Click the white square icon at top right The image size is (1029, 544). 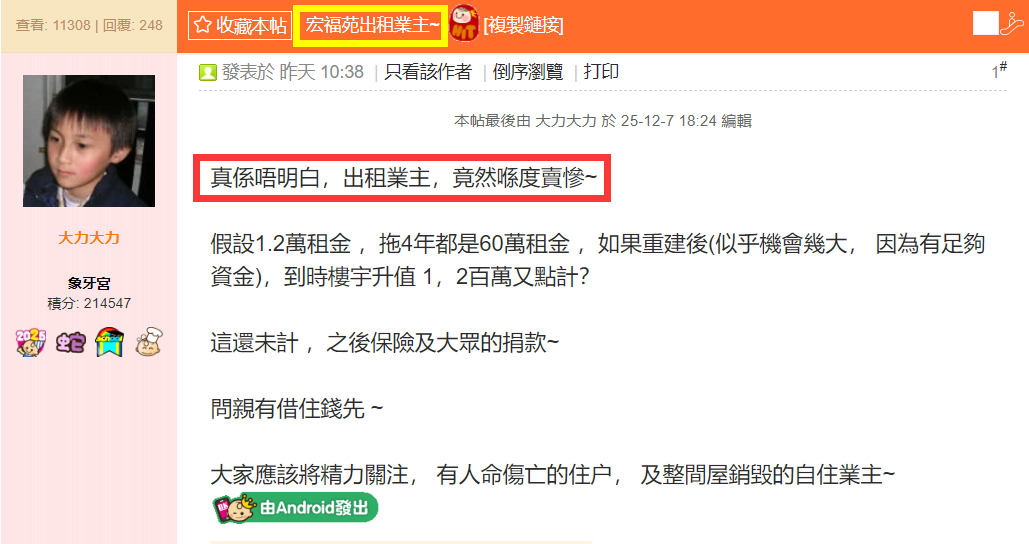tap(985, 23)
